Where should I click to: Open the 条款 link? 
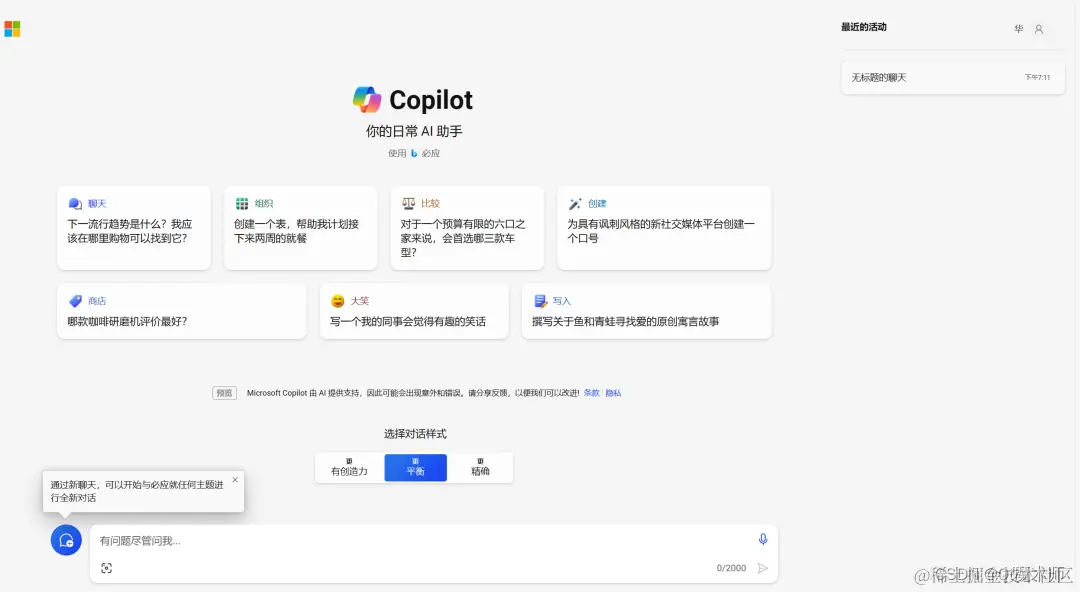(x=589, y=393)
